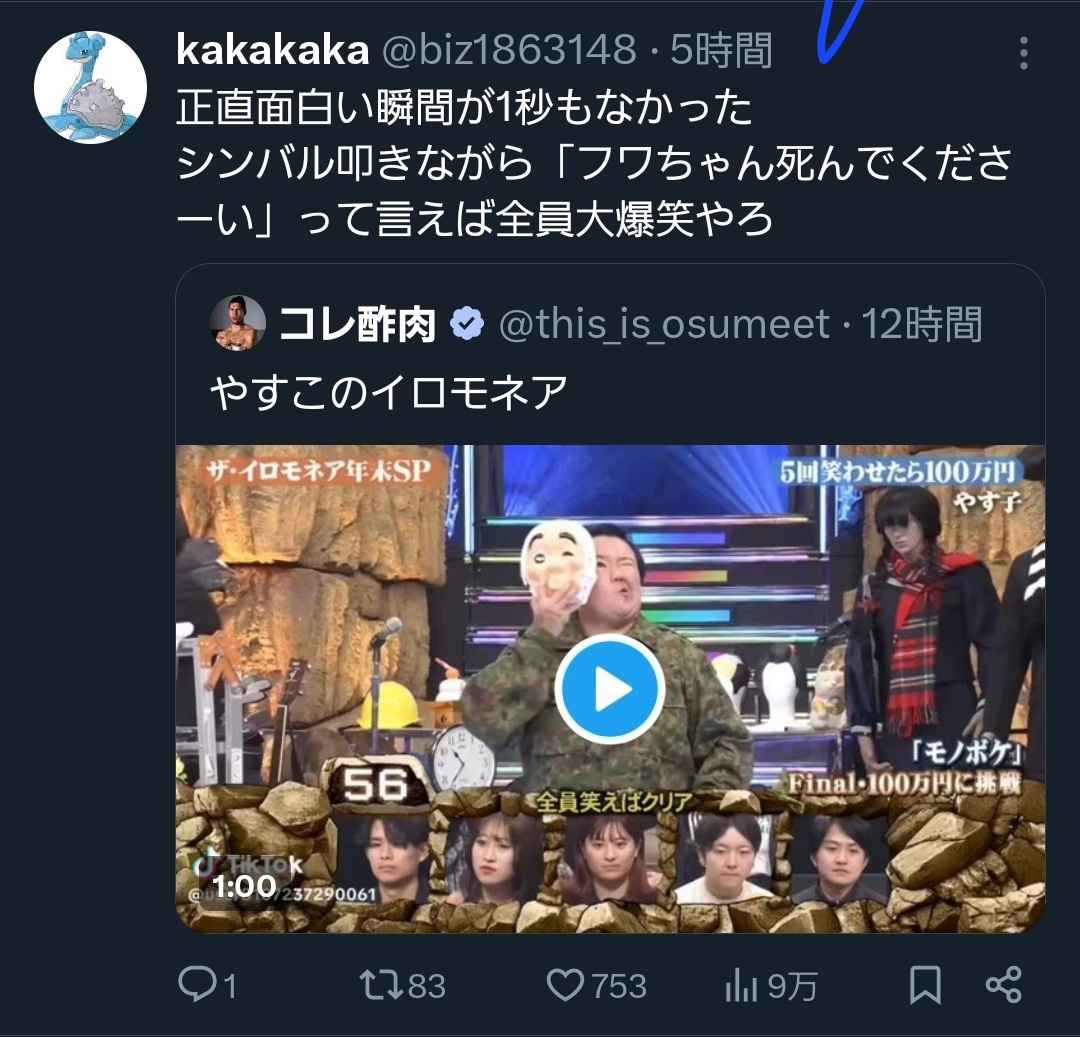Open the @biz1863148 handle link
This screenshot has width=1080, height=1037.
[510, 50]
